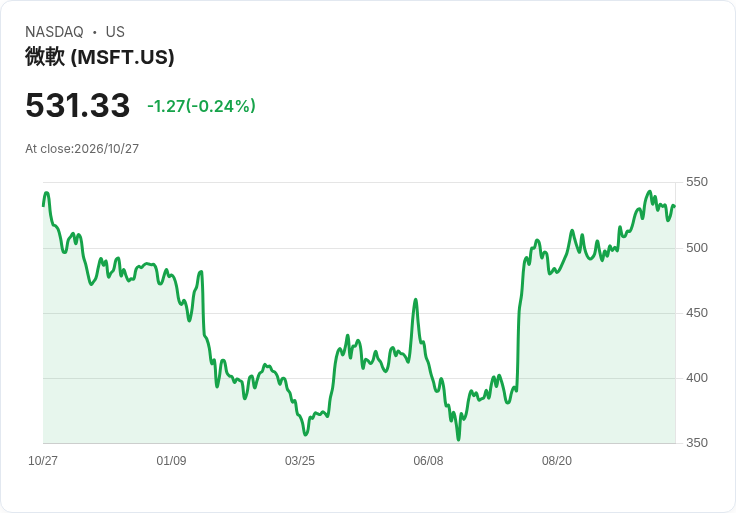This screenshot has width=736, height=513.
Task: Click the 06/08 date axis label
Action: [x=428, y=461]
